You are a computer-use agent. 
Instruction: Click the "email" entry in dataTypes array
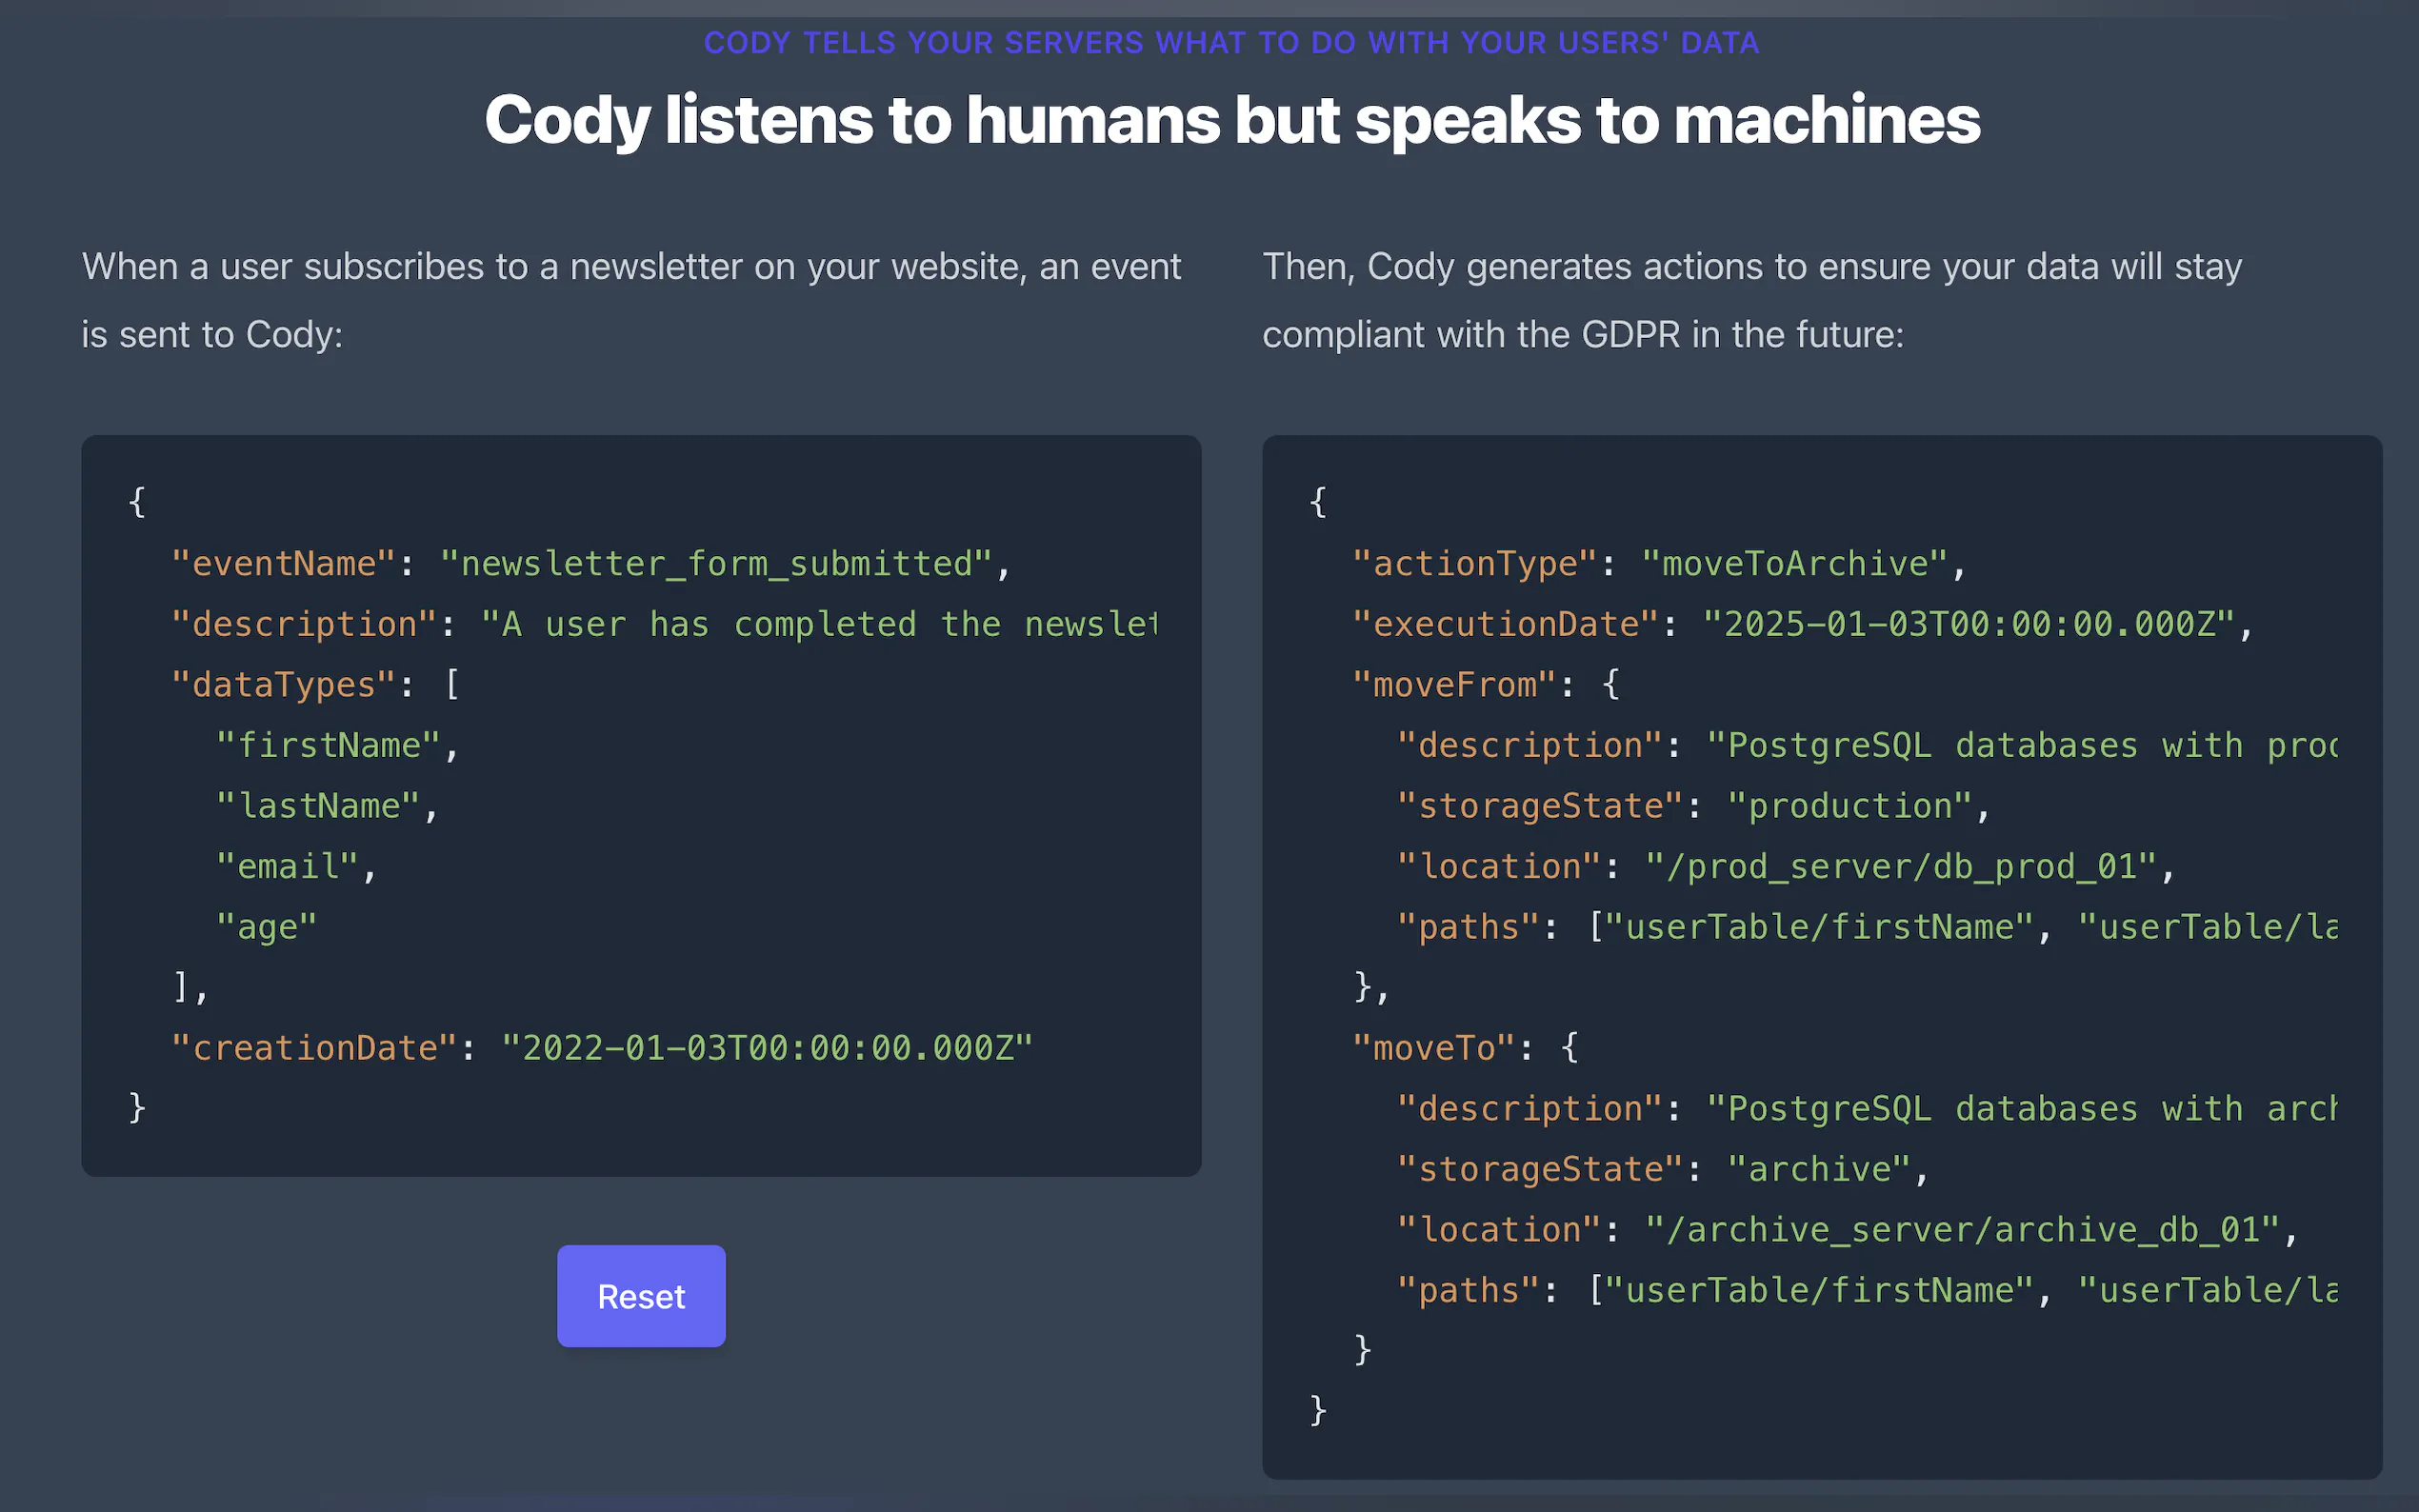(288, 867)
